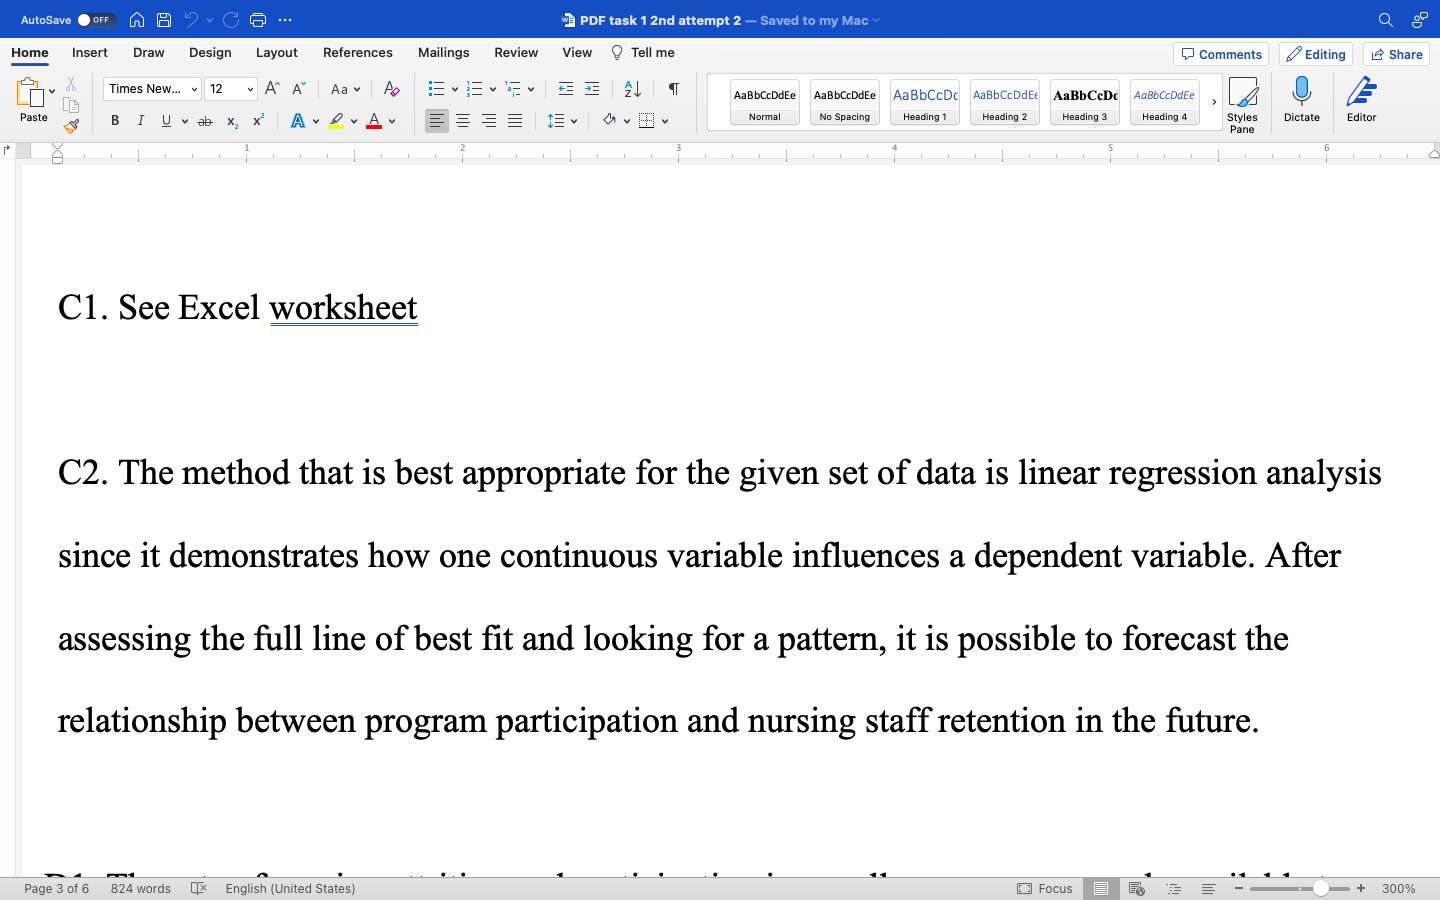Toggle paragraph marks display
The image size is (1440, 900).
click(674, 89)
